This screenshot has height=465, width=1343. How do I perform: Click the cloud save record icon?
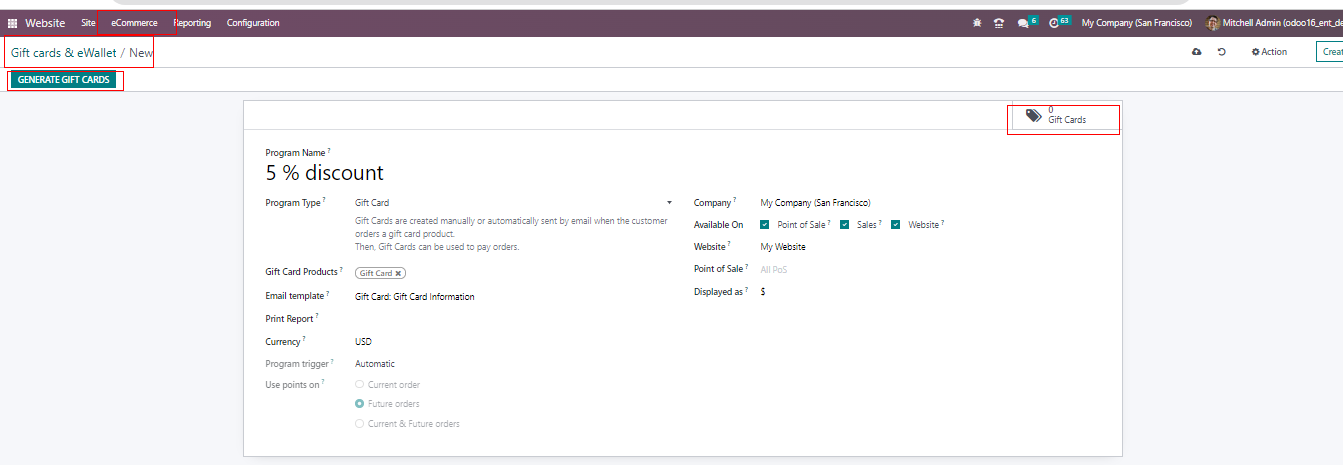tap(1197, 52)
